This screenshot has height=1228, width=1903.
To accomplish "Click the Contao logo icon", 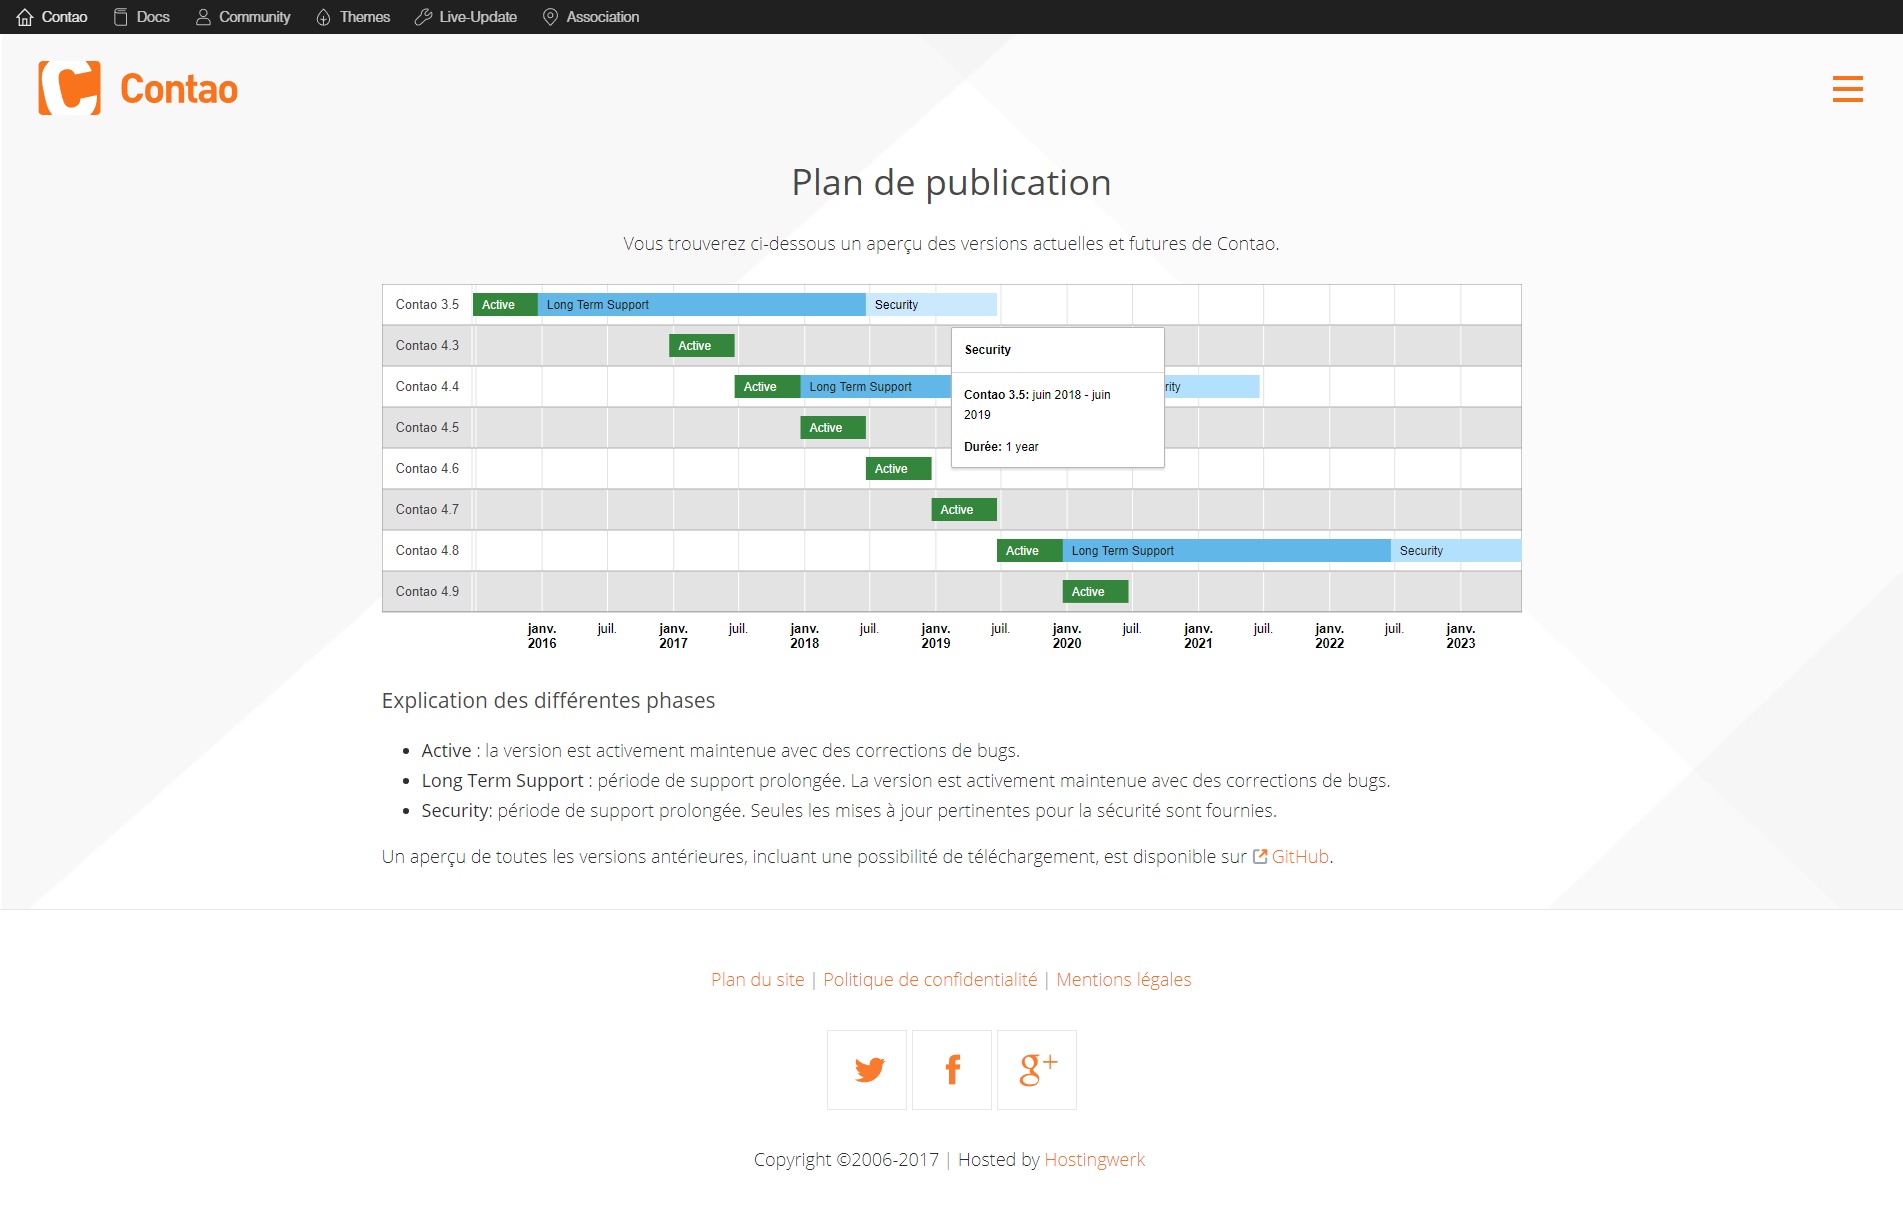I will pos(69,88).
